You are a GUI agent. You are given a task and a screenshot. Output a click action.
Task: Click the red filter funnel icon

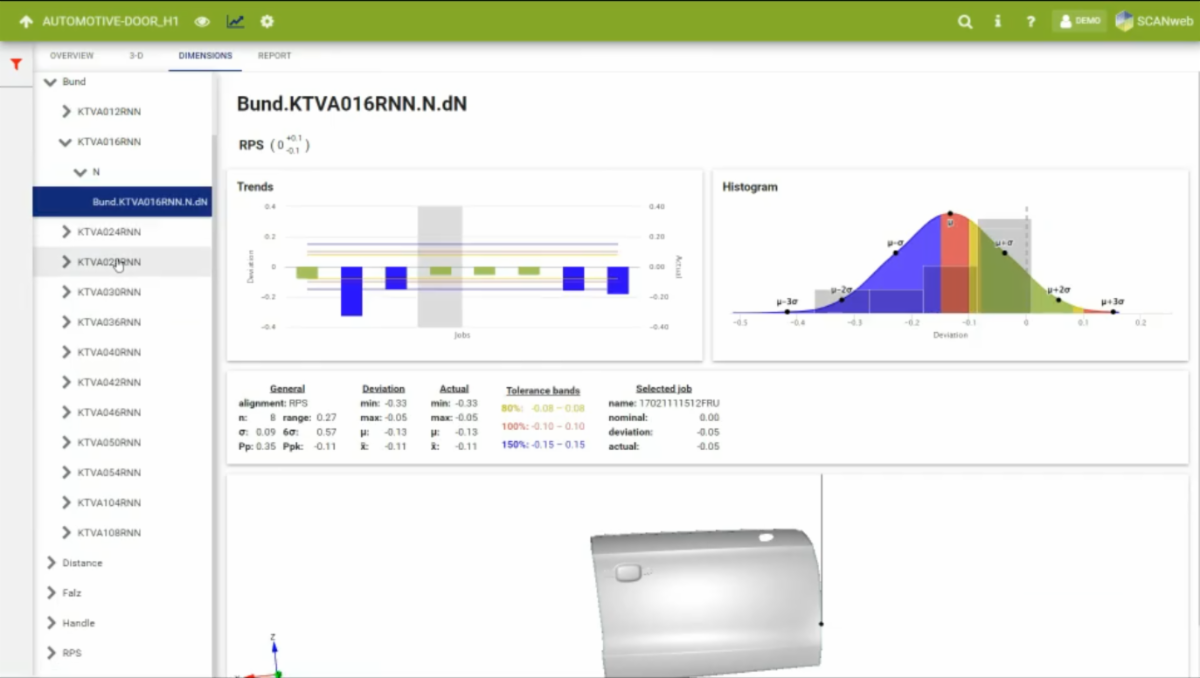click(16, 64)
